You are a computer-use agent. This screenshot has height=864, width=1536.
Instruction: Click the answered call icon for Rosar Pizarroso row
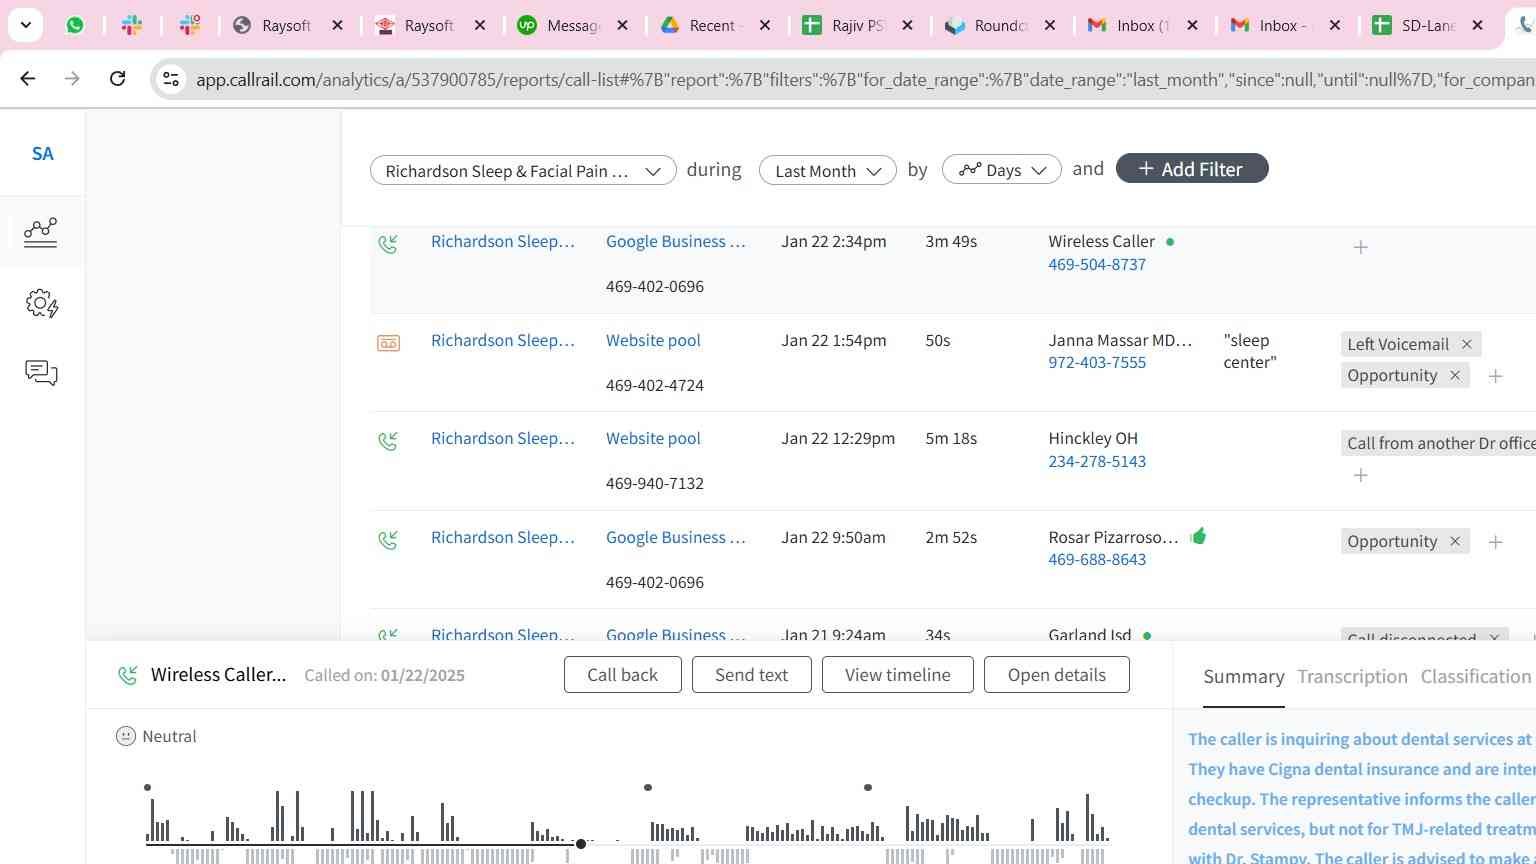click(388, 540)
